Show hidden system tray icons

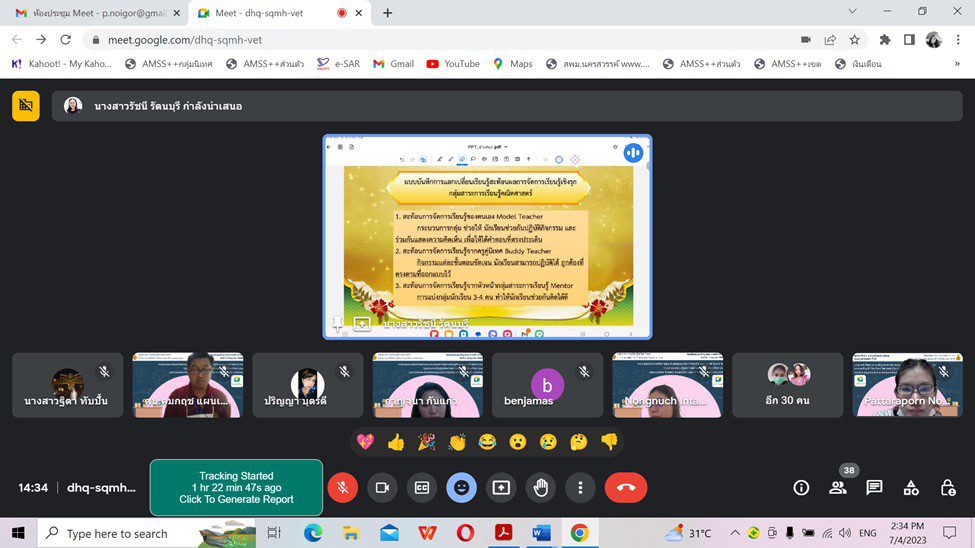pos(734,533)
